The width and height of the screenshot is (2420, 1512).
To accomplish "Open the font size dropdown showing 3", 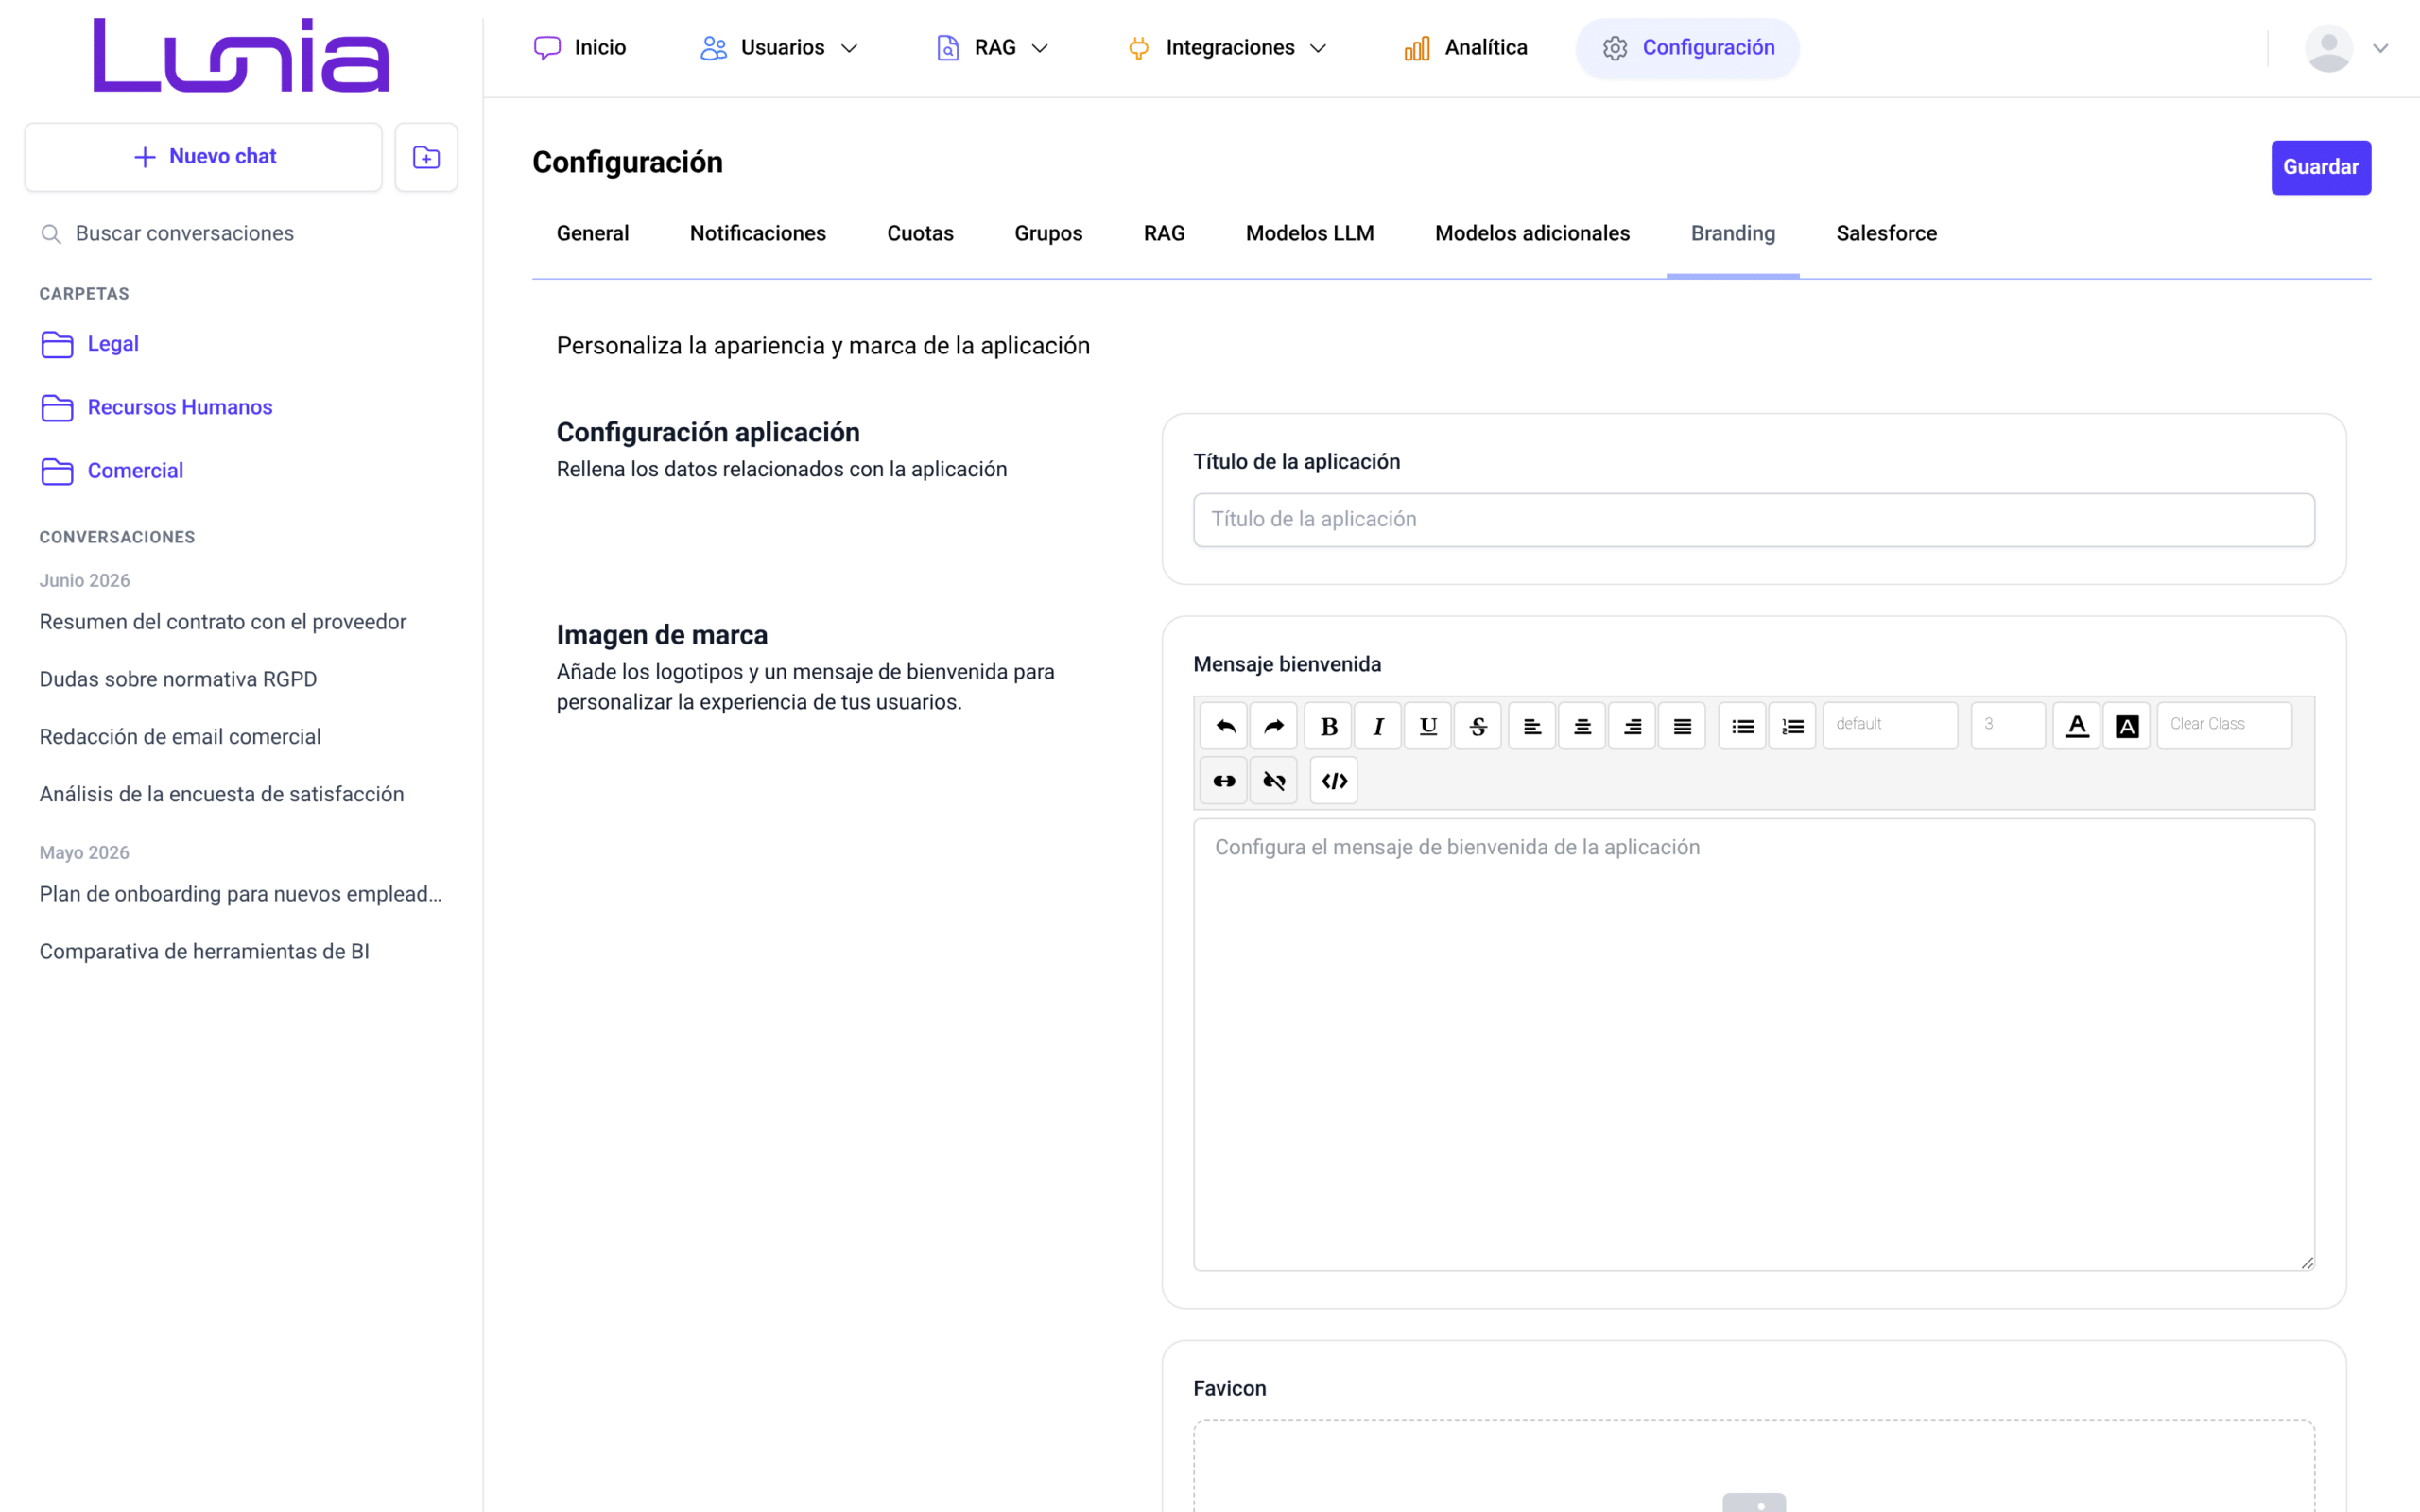I will click(2008, 725).
